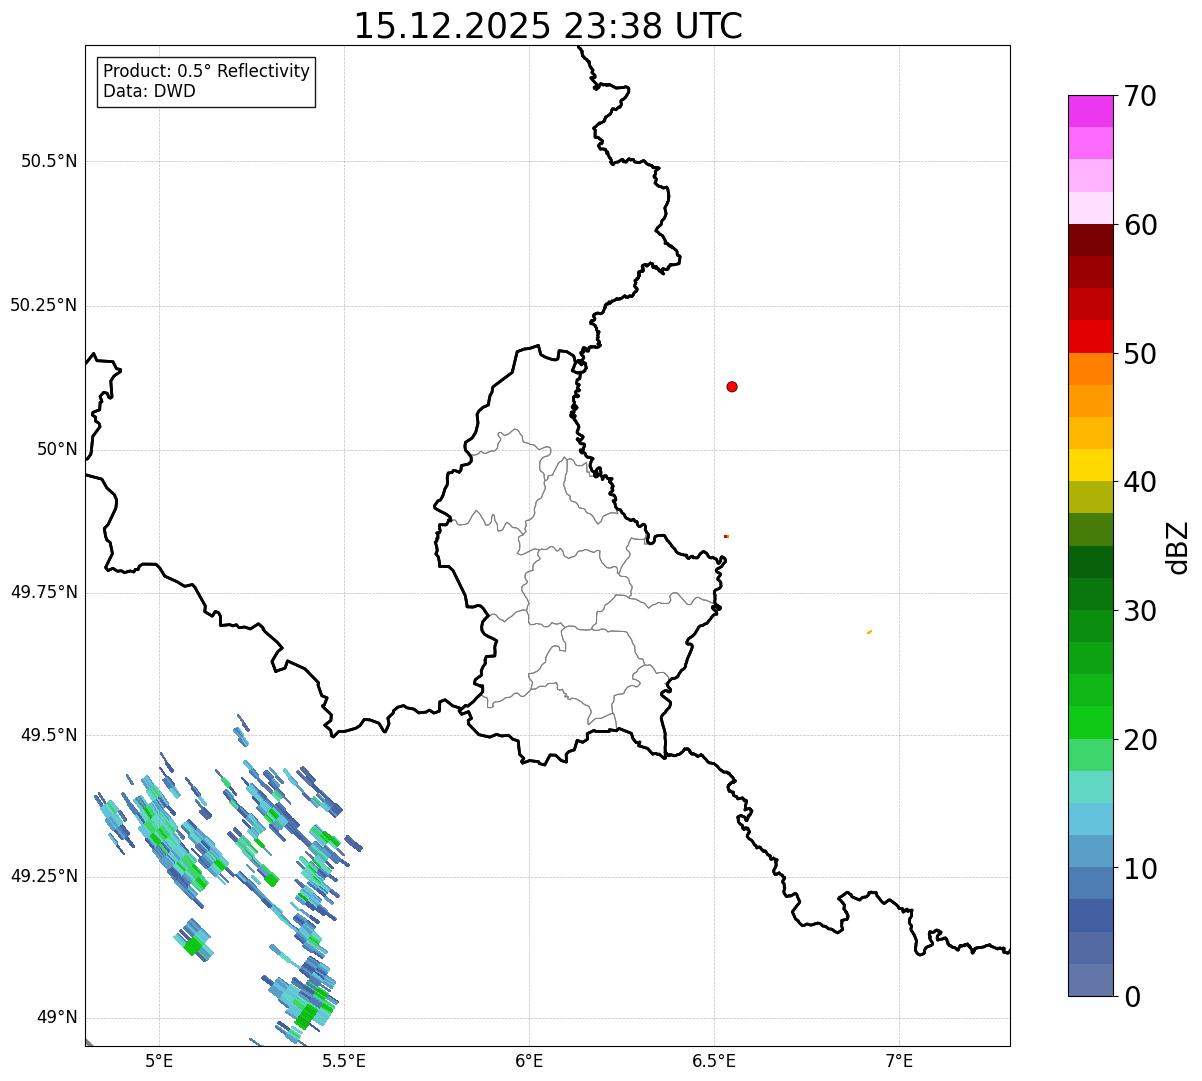This screenshot has height=1081, width=1202.
Task: Click the Product: 0.5° Reflectivity label
Action: [x=207, y=72]
